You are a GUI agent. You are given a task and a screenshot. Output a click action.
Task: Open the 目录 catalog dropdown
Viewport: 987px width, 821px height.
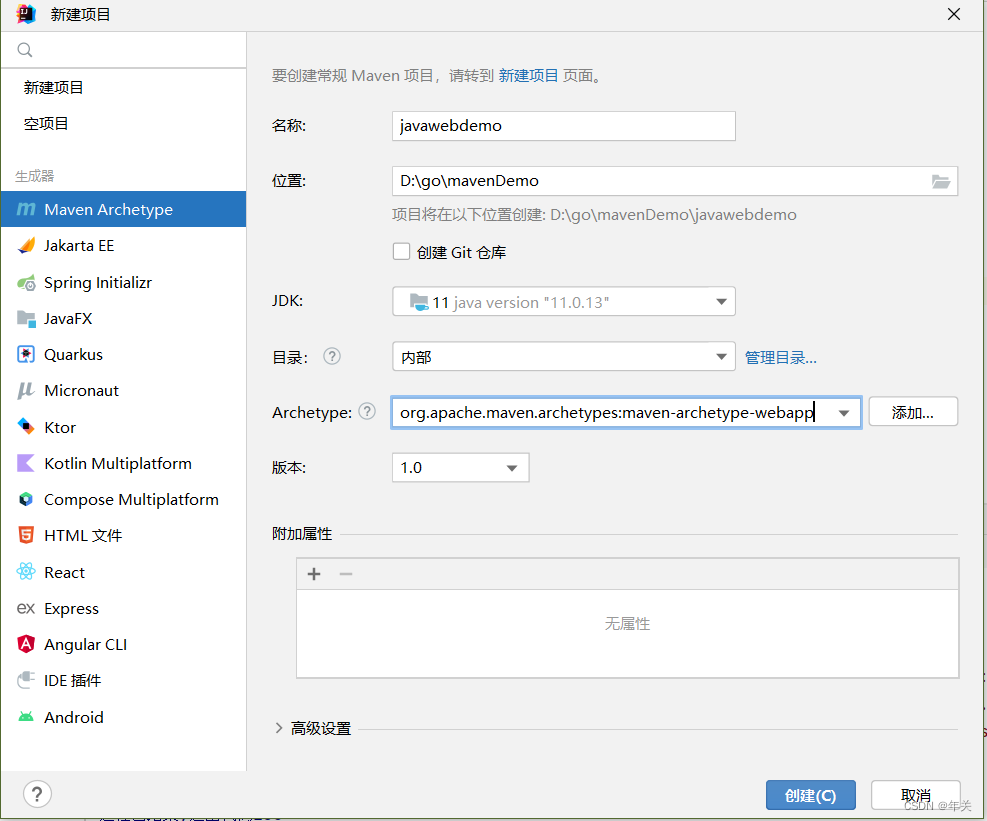[721, 357]
